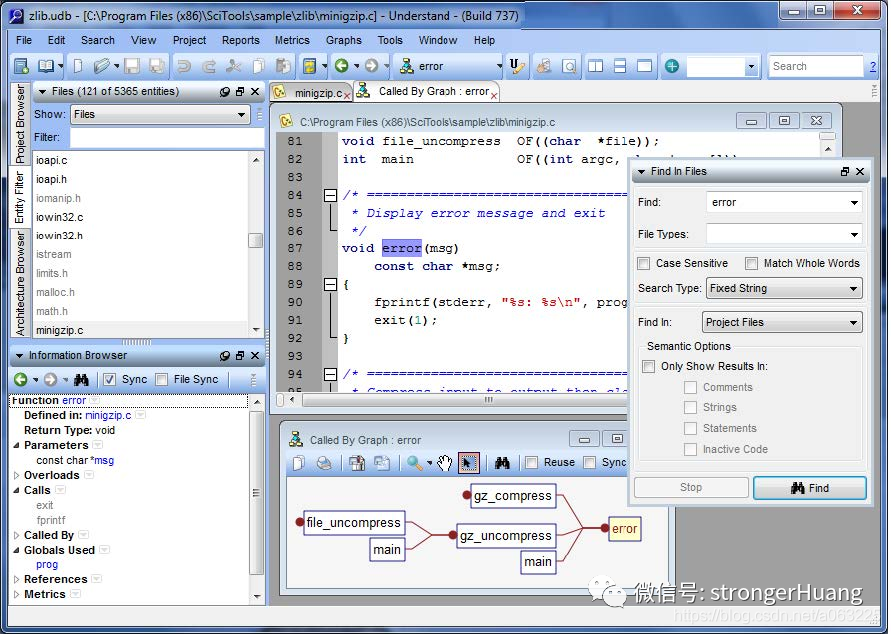The height and width of the screenshot is (634, 891).
Task: Expand the Called By tree node
Action: (x=16, y=535)
